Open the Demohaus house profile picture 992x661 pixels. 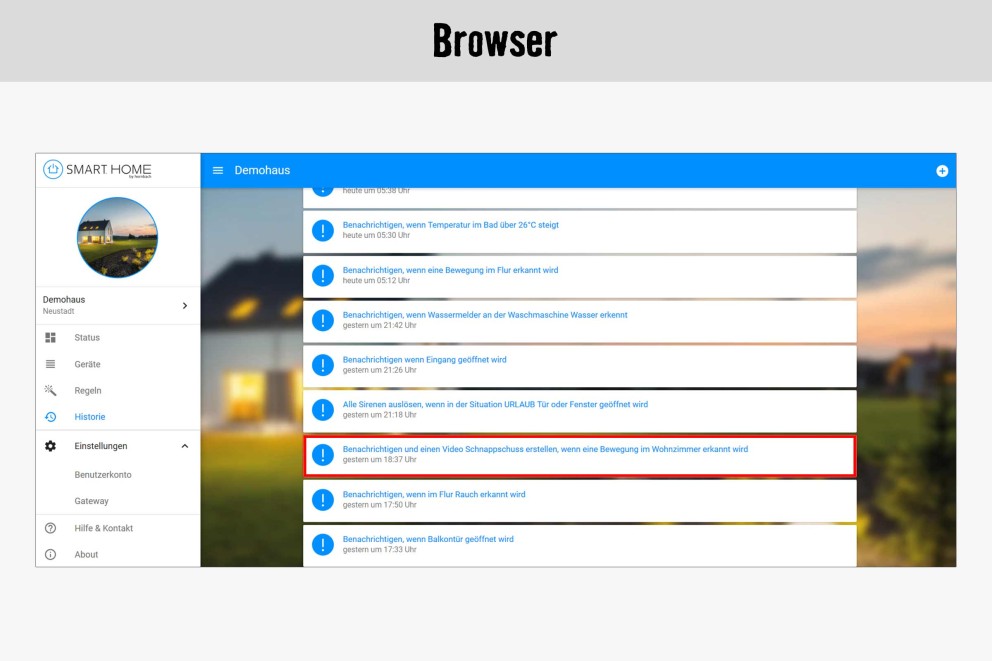tap(117, 237)
